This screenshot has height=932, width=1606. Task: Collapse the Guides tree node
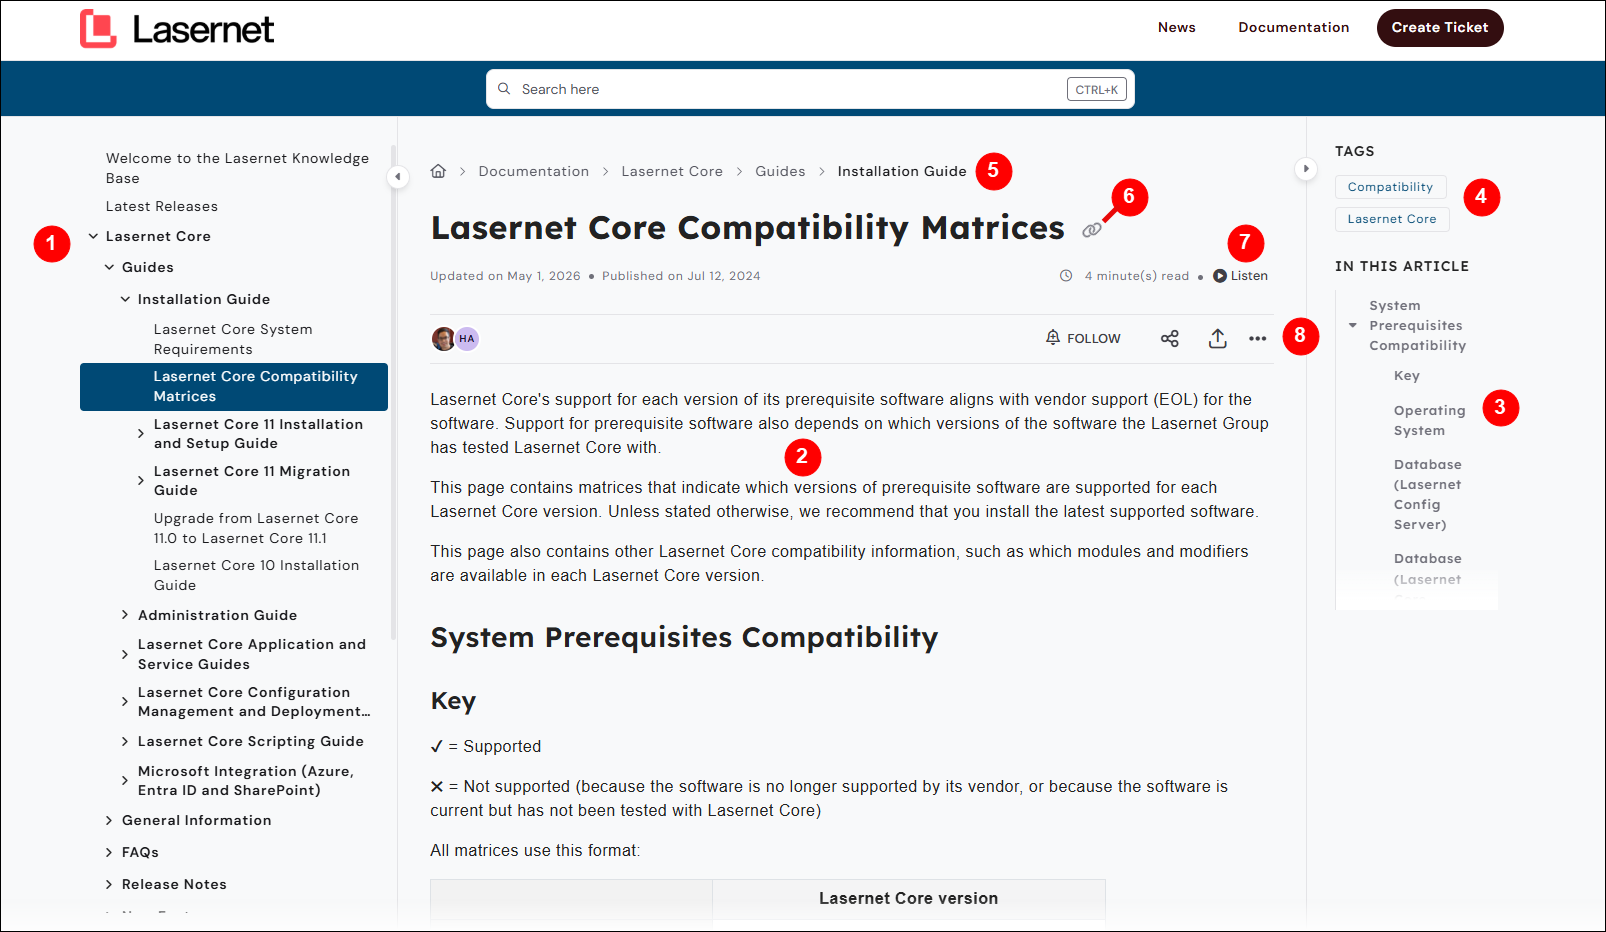pyautogui.click(x=109, y=268)
